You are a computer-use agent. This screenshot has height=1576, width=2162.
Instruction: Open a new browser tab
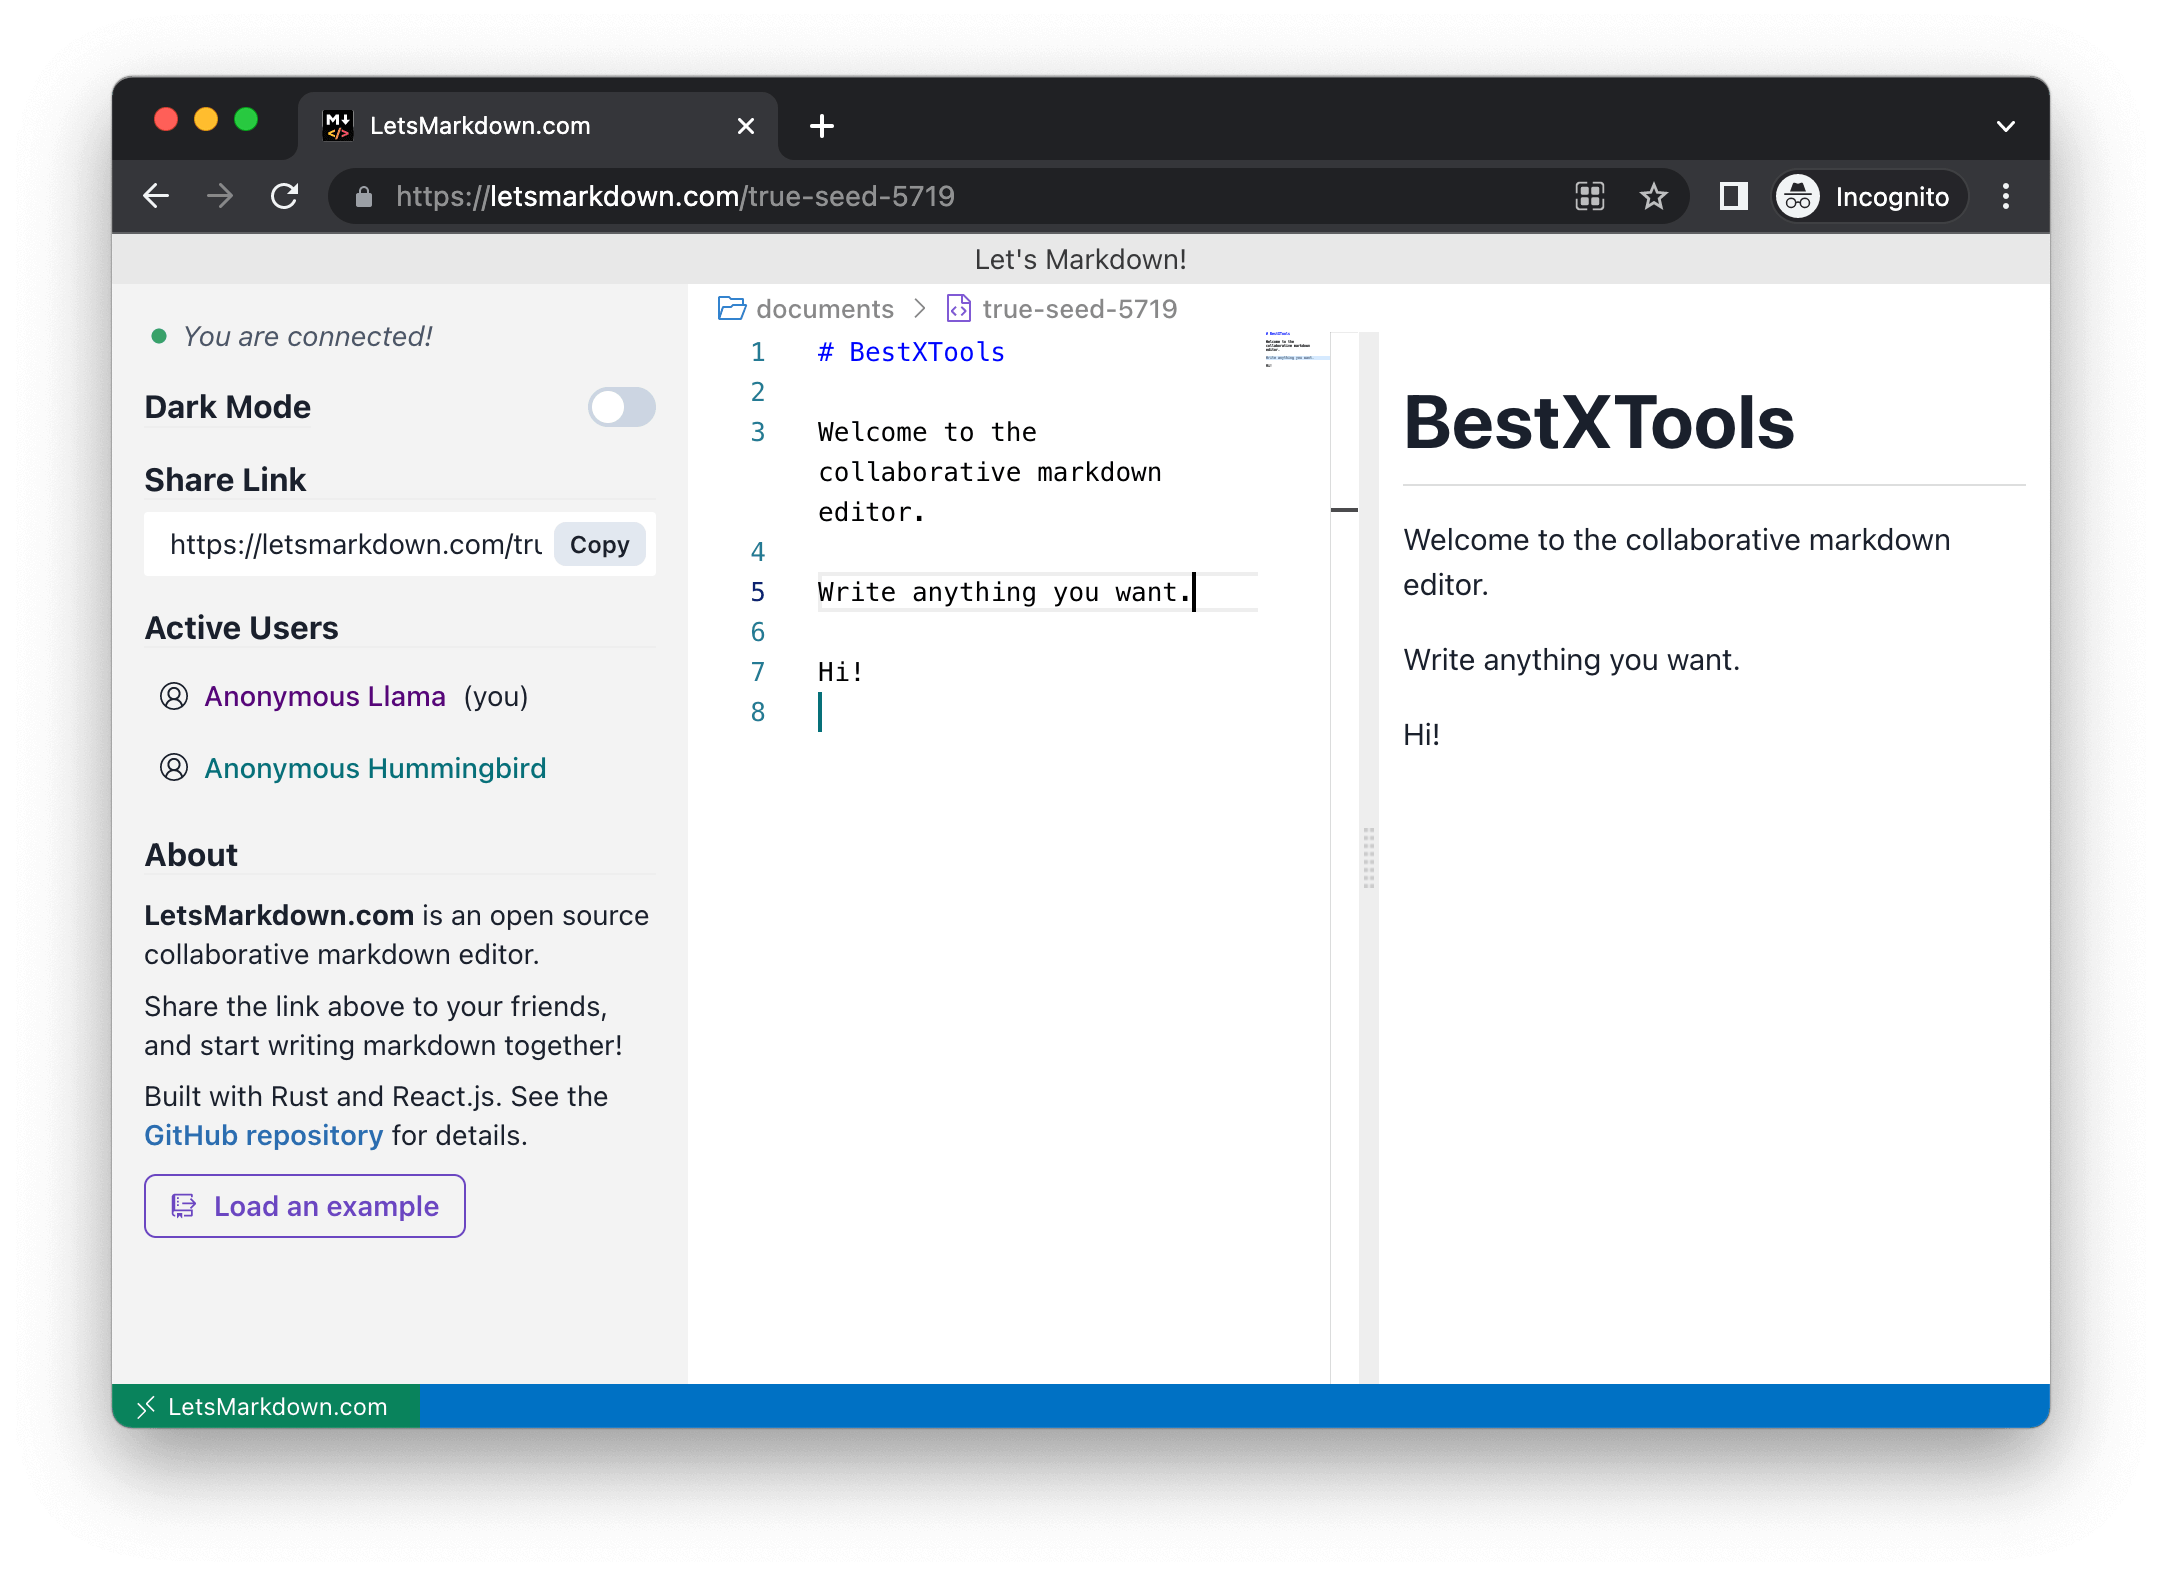tap(822, 126)
